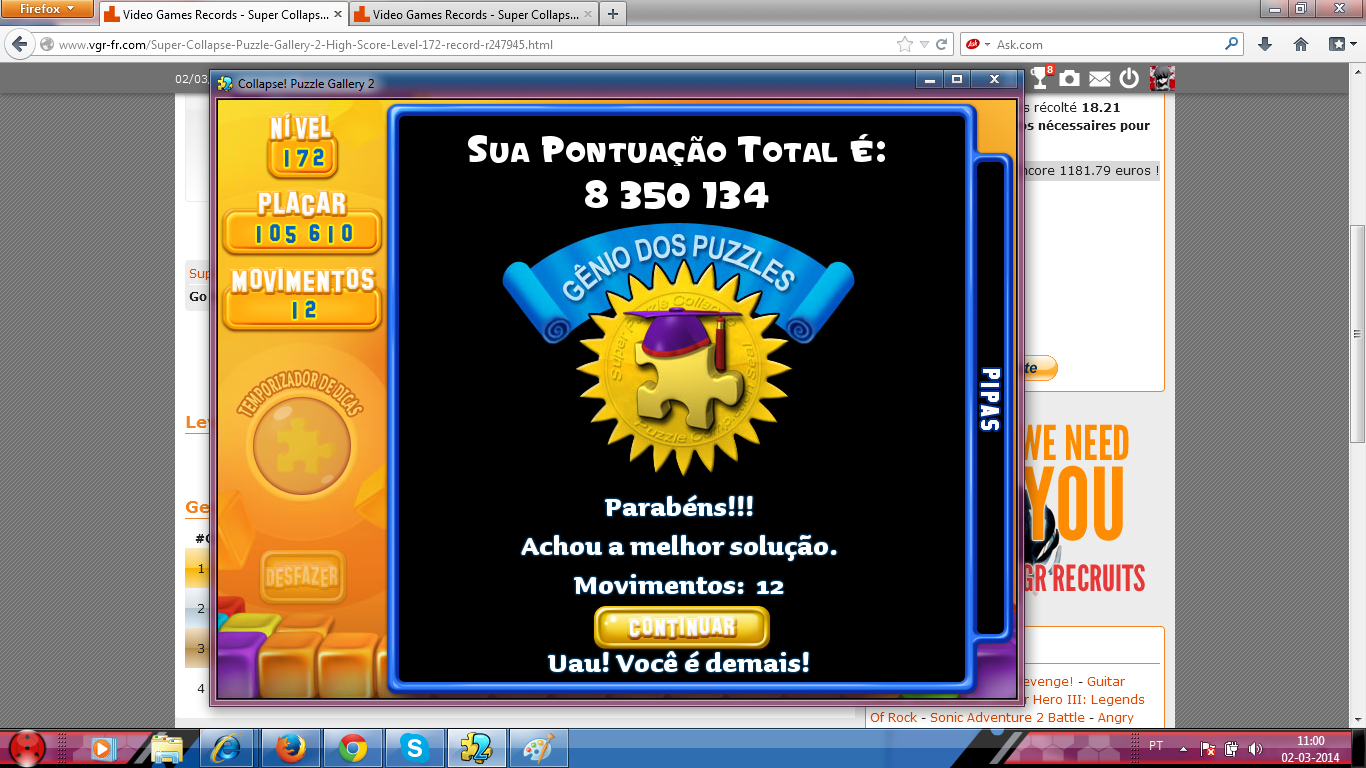The width and height of the screenshot is (1366, 768).
Task: Click the Firefox home icon
Action: [x=1301, y=44]
